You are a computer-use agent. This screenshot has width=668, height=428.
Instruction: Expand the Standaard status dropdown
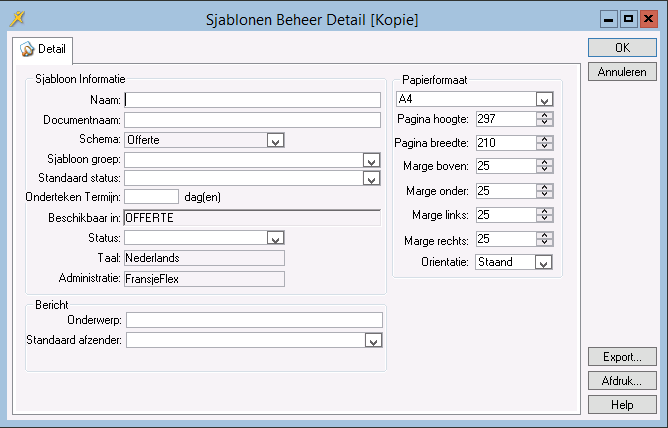pos(371,179)
